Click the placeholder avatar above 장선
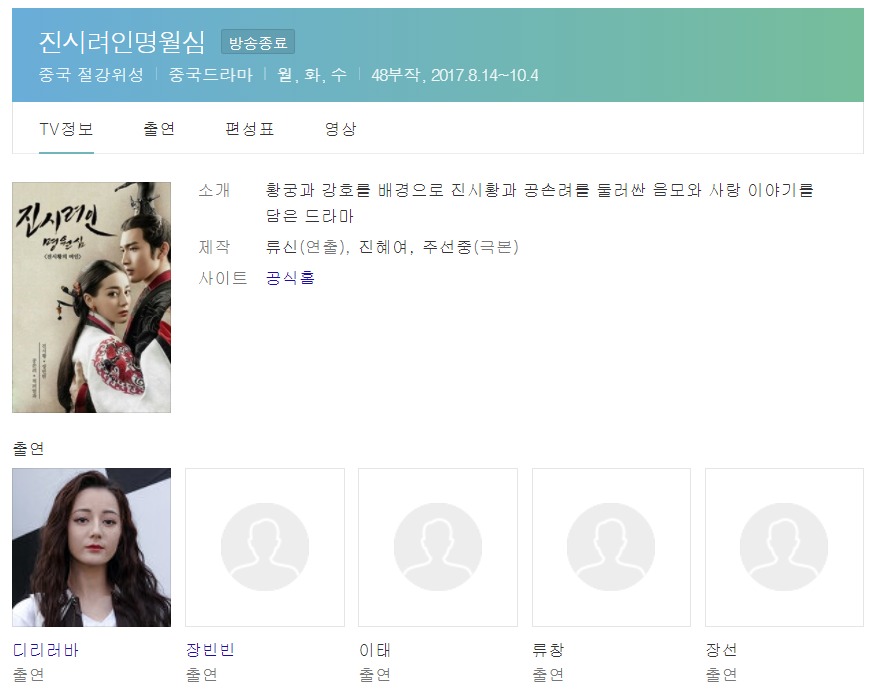Screen dimensions: 872x698 click(784, 547)
